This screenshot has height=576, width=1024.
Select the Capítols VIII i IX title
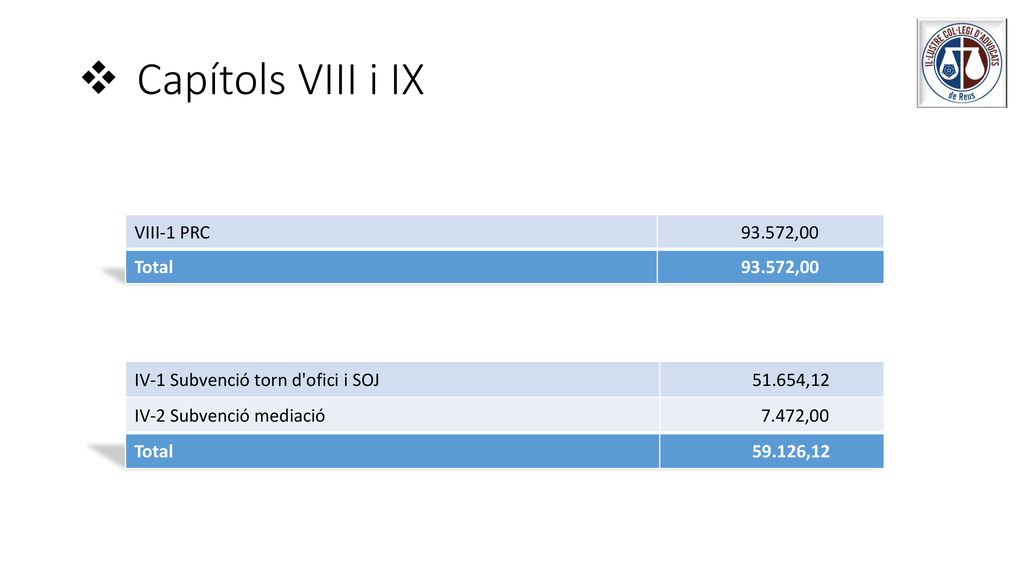280,80
